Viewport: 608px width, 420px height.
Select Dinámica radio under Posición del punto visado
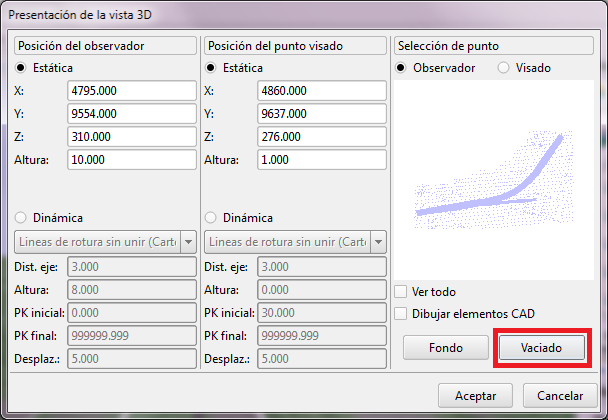(x=211, y=218)
